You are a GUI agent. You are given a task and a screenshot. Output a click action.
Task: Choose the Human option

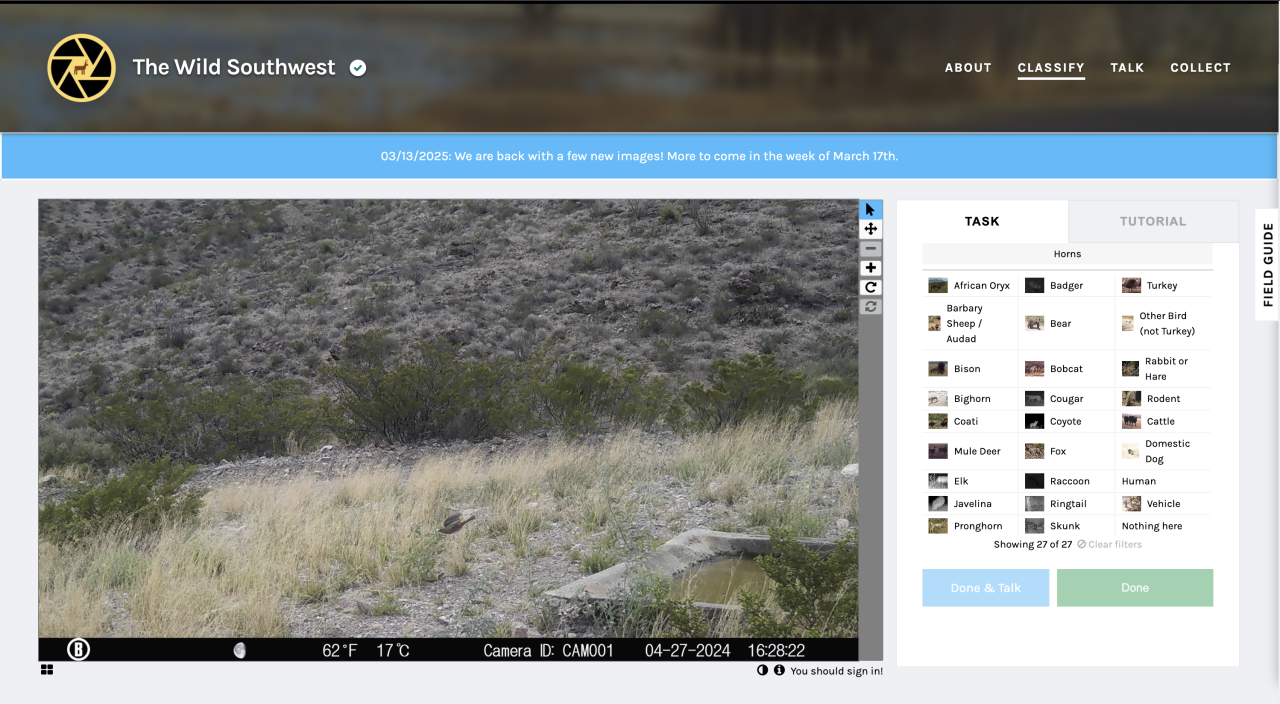1163,481
